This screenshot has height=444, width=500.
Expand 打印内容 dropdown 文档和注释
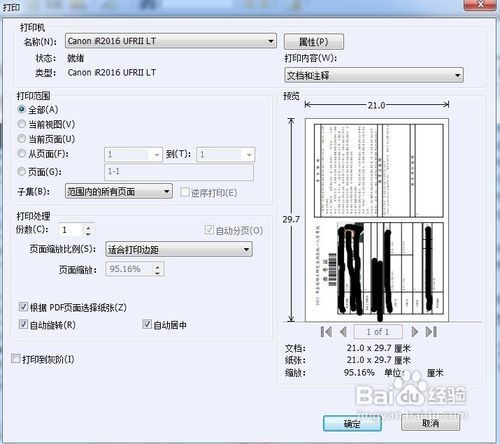point(374,75)
